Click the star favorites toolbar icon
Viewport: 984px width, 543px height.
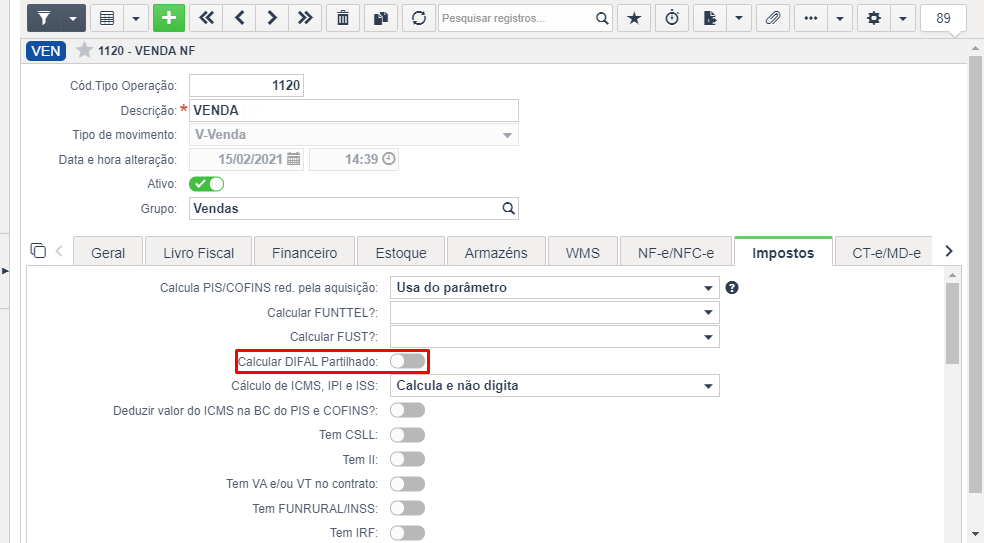coord(634,18)
